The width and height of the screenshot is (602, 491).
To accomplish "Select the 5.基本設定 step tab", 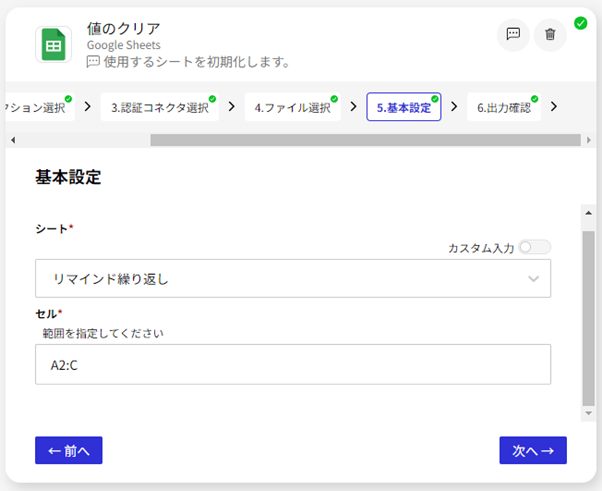I will 403,107.
